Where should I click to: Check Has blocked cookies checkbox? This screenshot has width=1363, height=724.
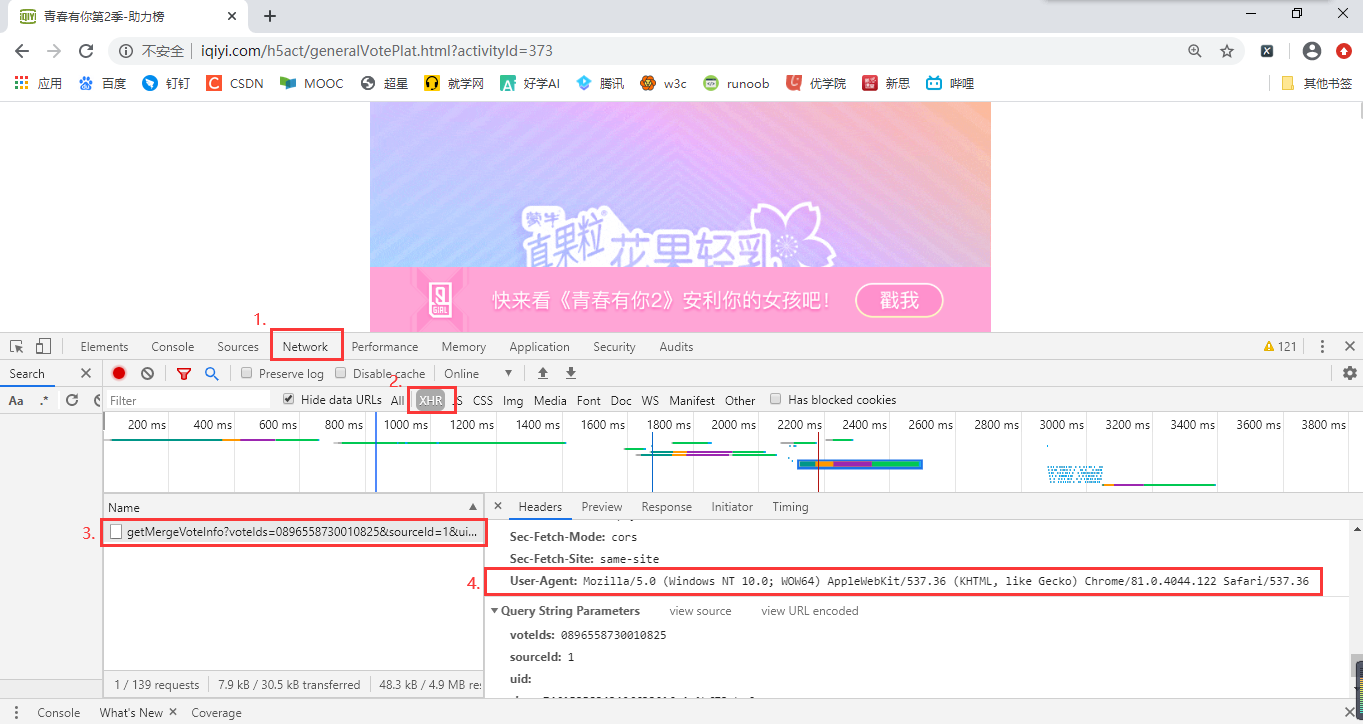click(x=776, y=399)
